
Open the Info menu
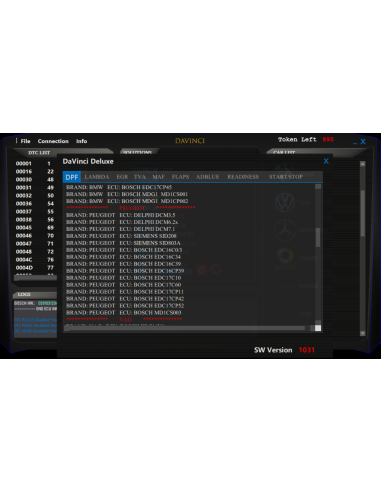coord(82,141)
